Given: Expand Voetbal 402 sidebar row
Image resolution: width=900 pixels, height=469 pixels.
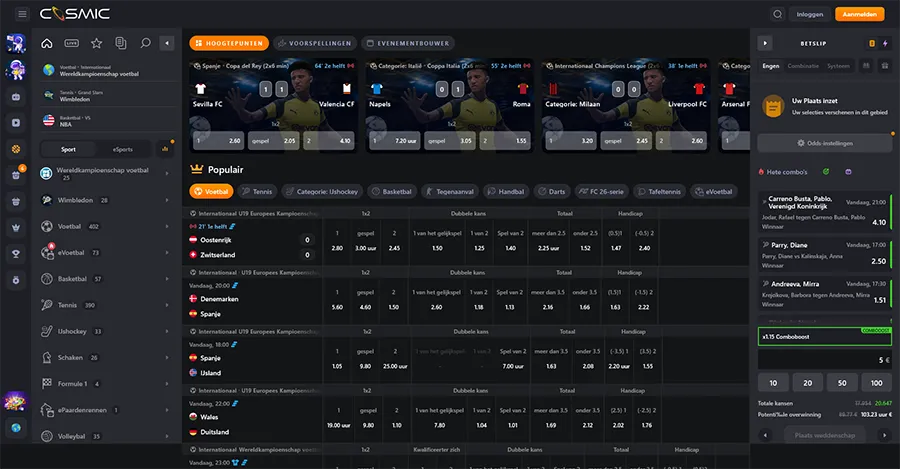Looking at the screenshot, I should tap(107, 227).
